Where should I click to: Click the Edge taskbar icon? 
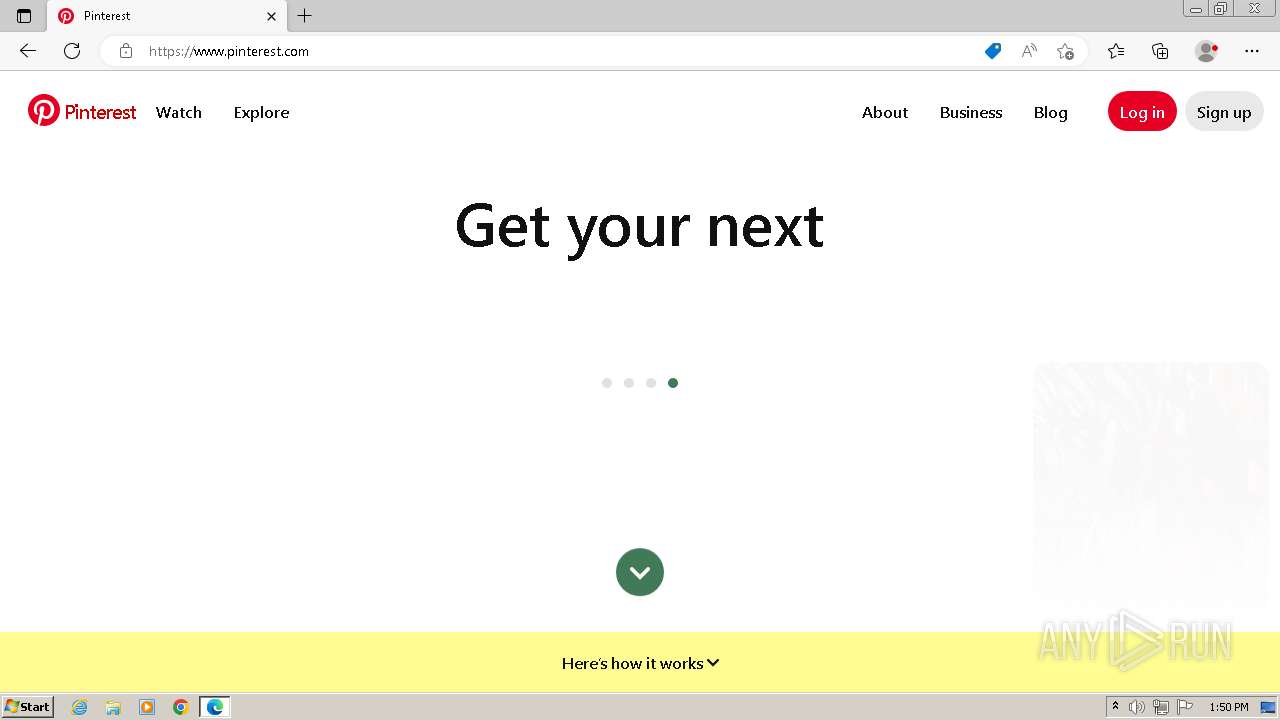click(x=215, y=707)
